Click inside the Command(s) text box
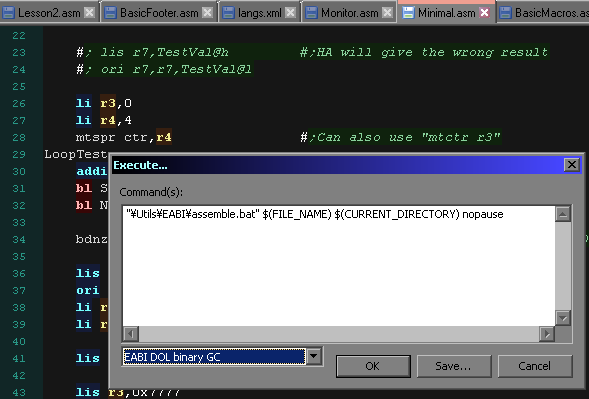This screenshot has height=399, width=589. (x=338, y=266)
